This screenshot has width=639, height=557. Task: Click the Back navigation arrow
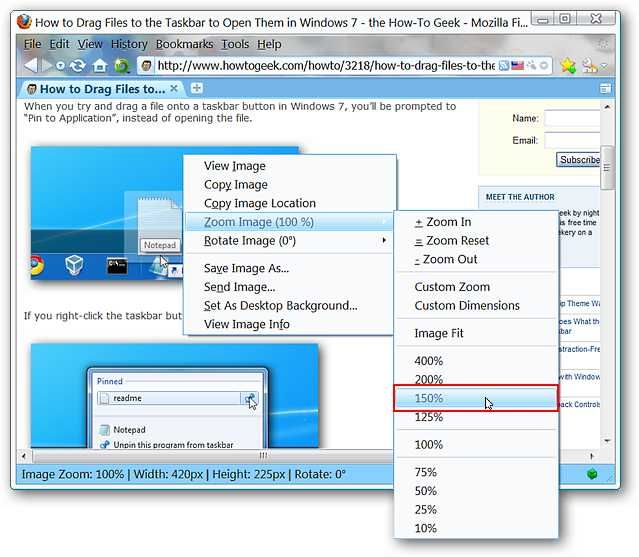pos(31,65)
